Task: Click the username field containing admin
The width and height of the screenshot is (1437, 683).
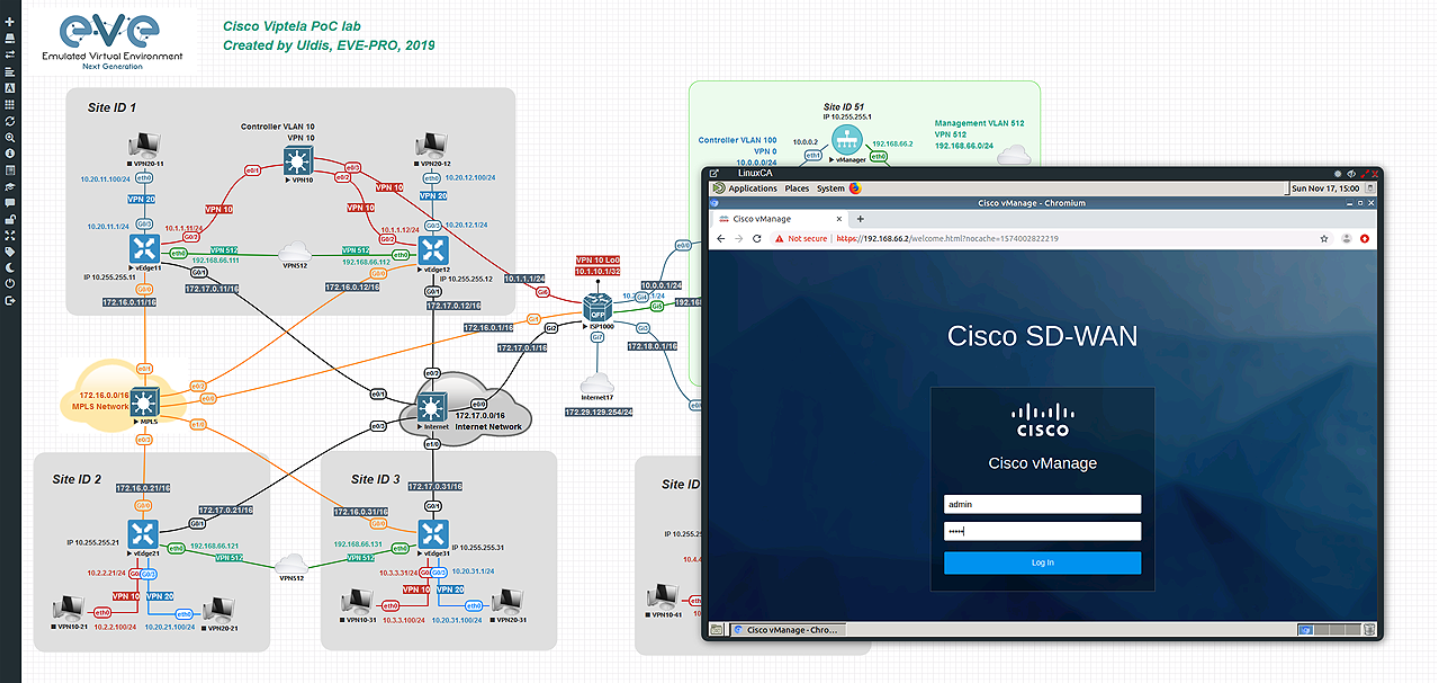Action: point(1042,505)
